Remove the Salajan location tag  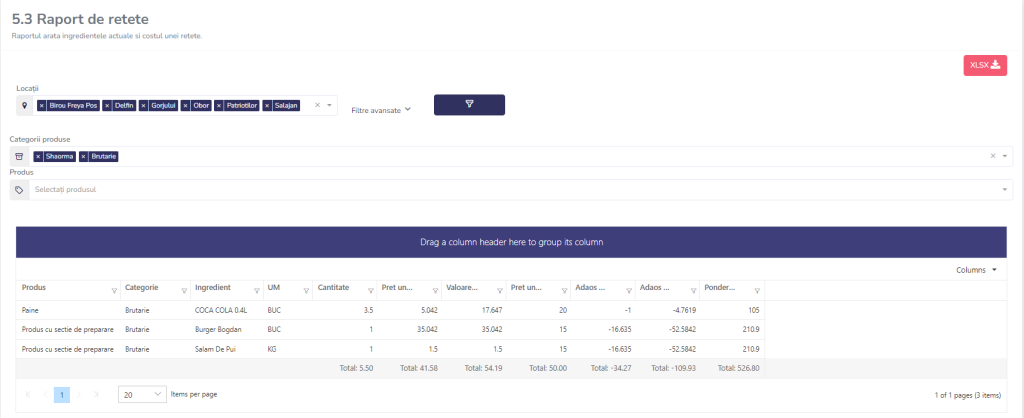tap(267, 105)
